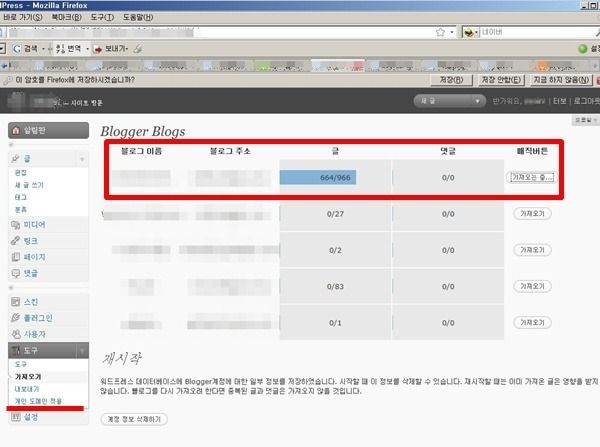Click 계정 정보 삭제하기 button
This screenshot has height=447, width=600.
click(134, 419)
